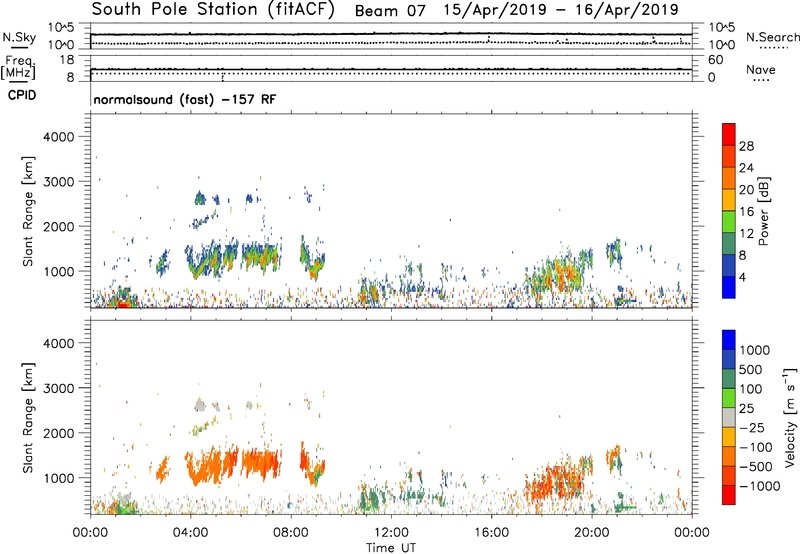Click the '10^5' tick on the N.Sky axis
This screenshot has height=554, width=800.
click(x=61, y=28)
